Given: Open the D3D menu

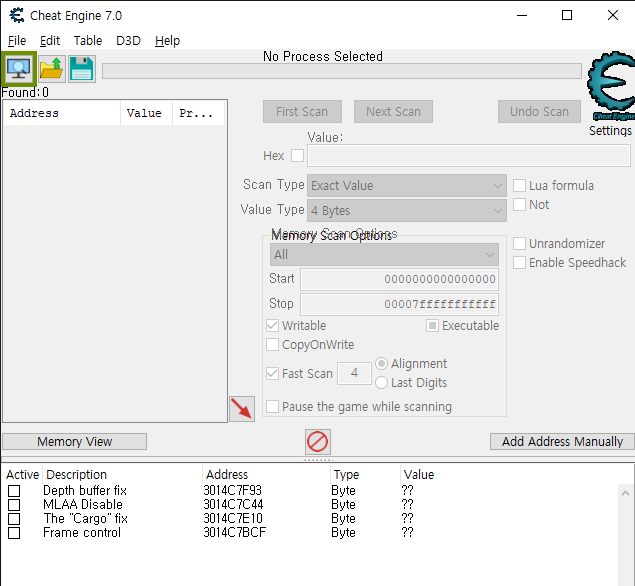Looking at the screenshot, I should 128,40.
